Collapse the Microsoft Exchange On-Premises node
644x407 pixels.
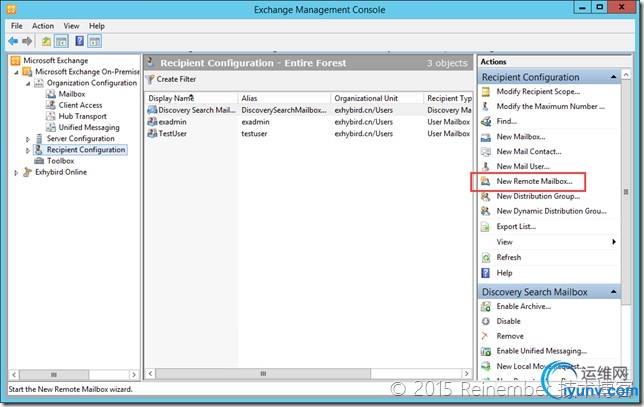tap(16, 72)
